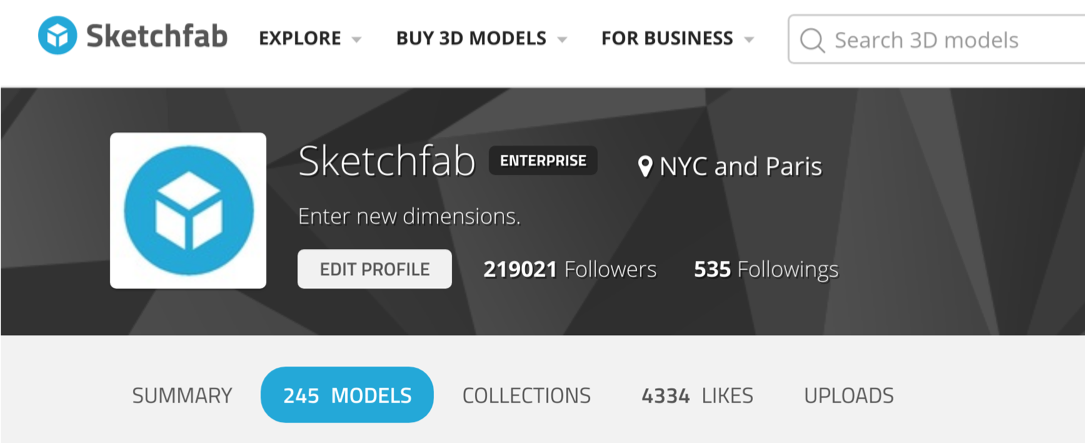Open the 535 Followings list
The image size is (1085, 443).
pos(766,269)
